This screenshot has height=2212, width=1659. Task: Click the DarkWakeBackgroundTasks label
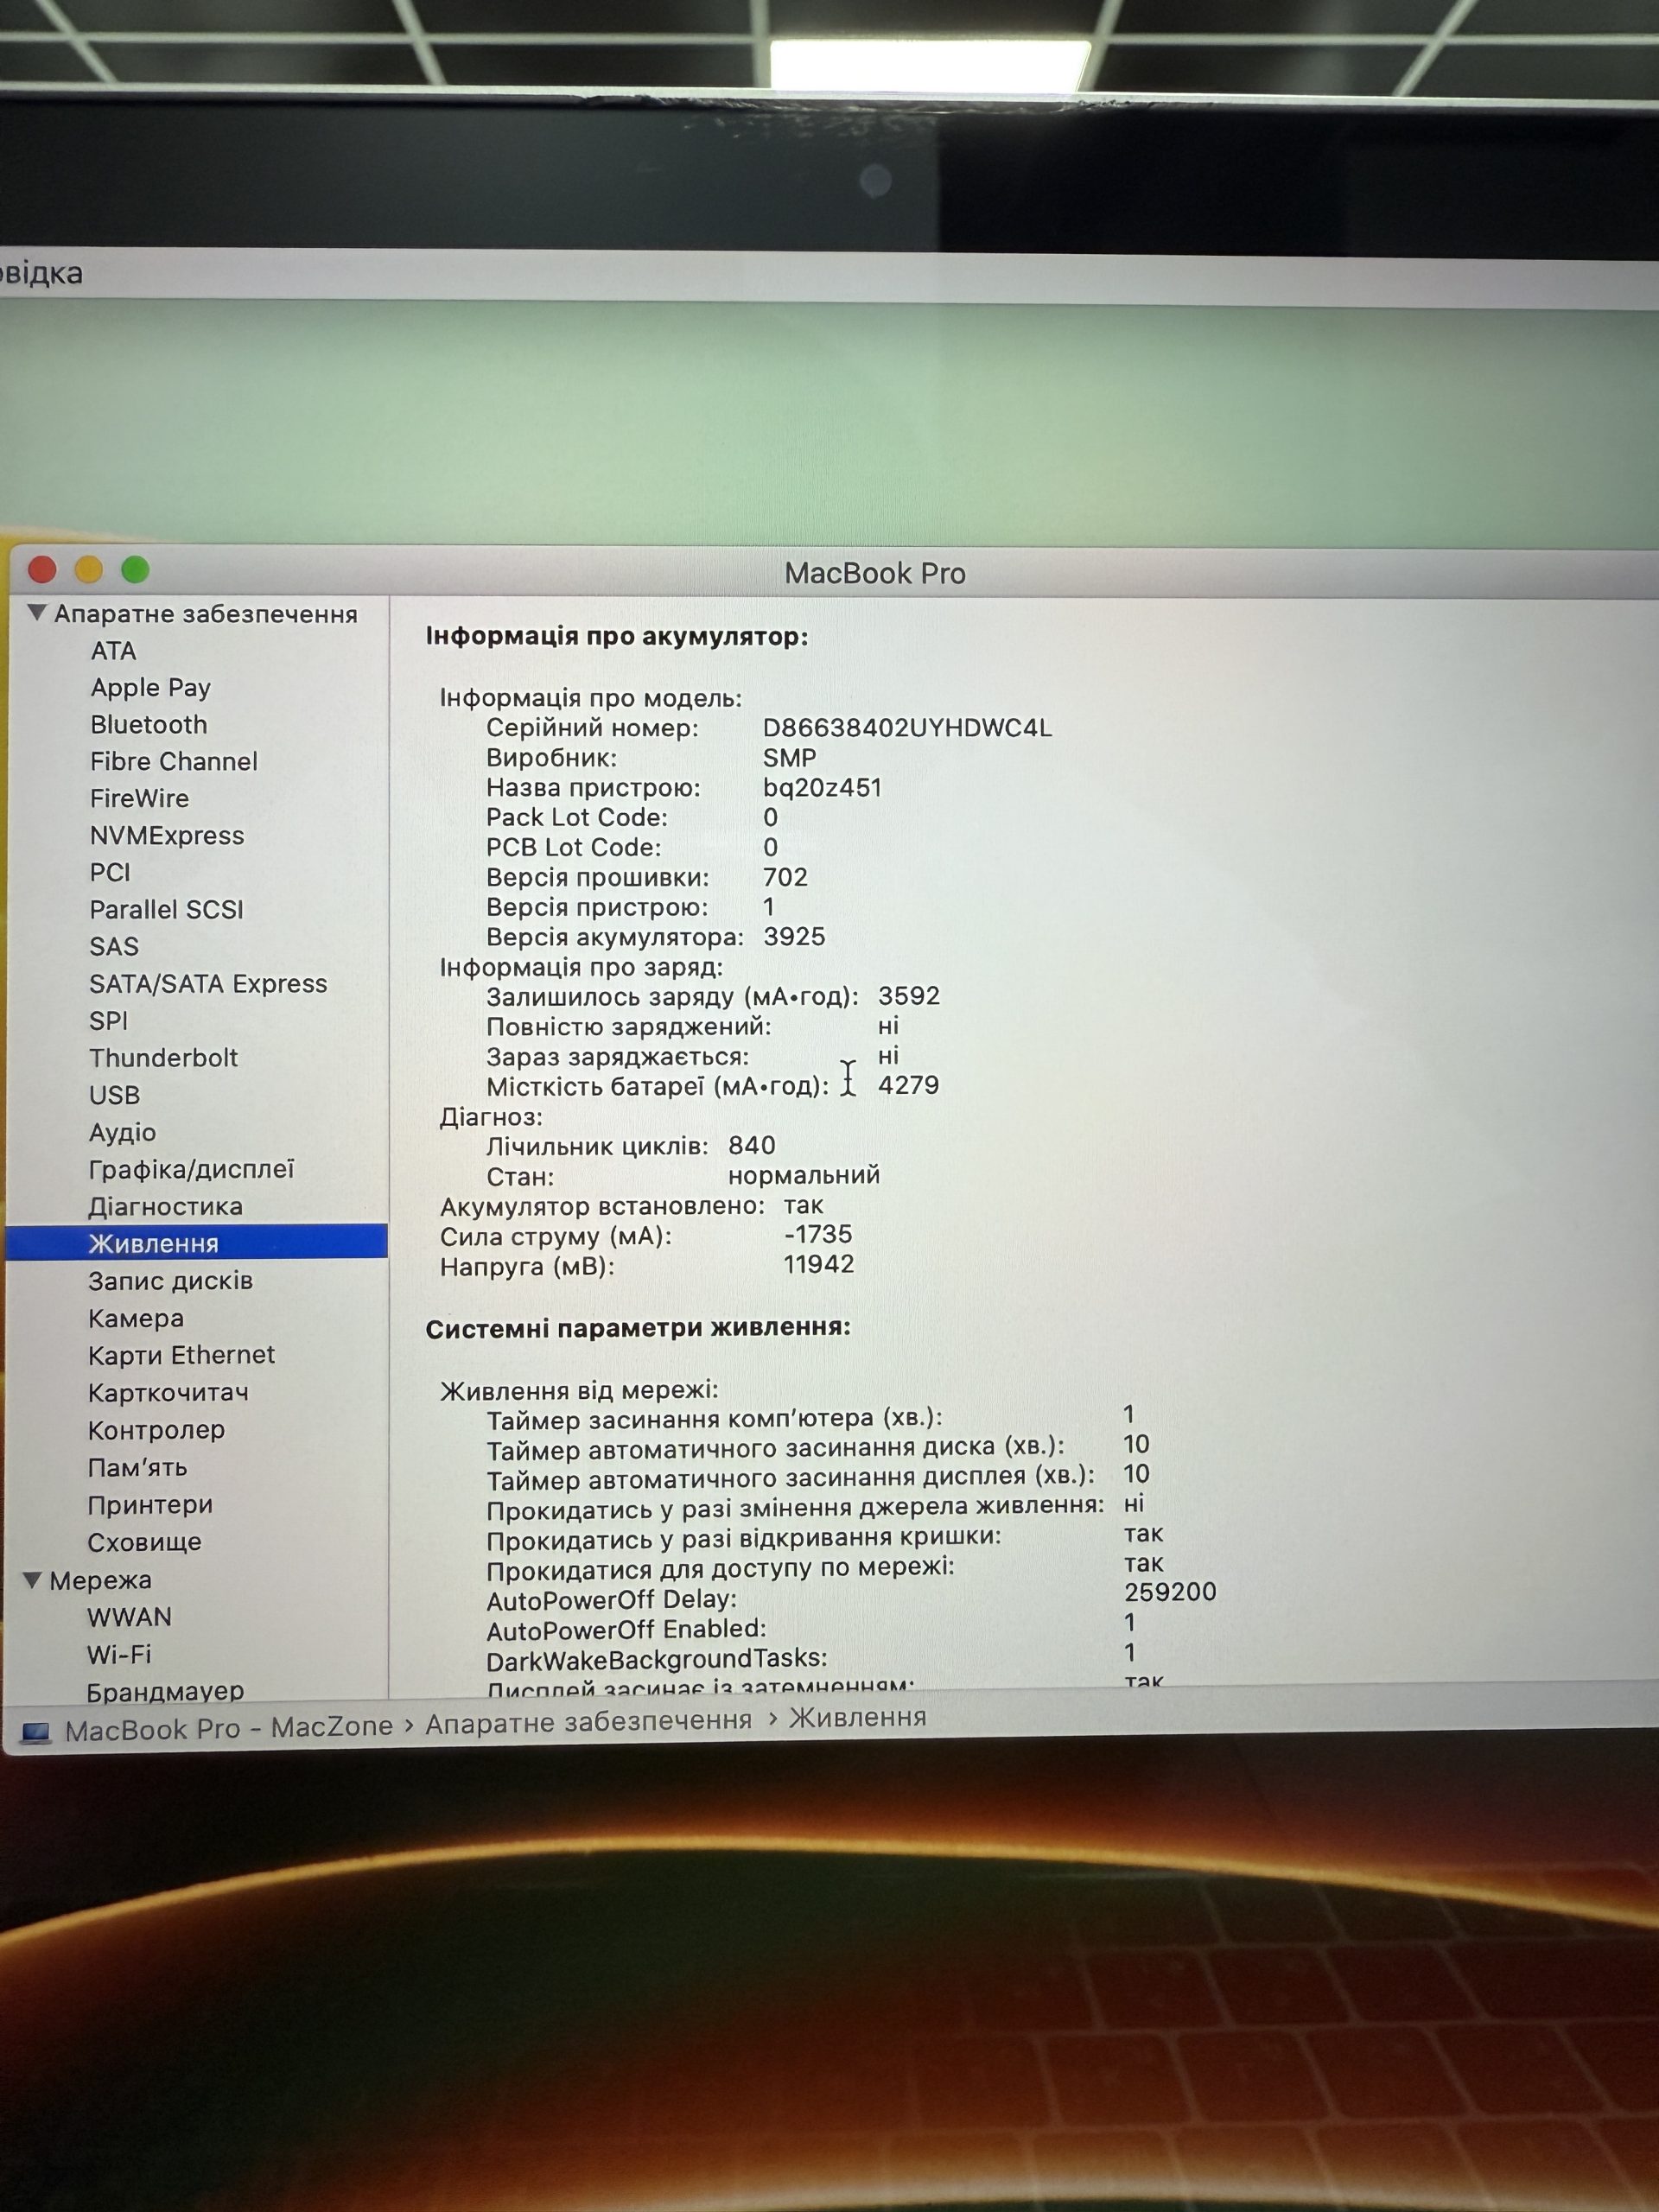point(656,1659)
